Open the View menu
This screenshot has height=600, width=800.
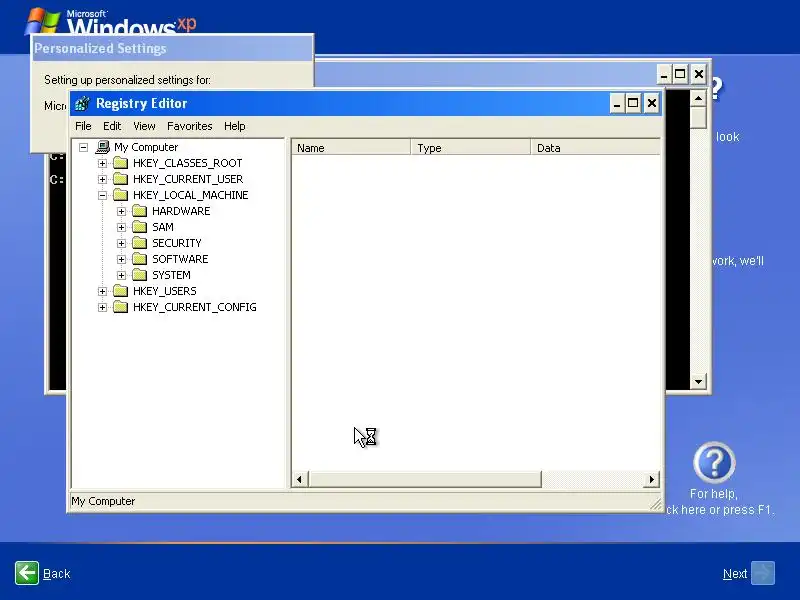(x=144, y=126)
